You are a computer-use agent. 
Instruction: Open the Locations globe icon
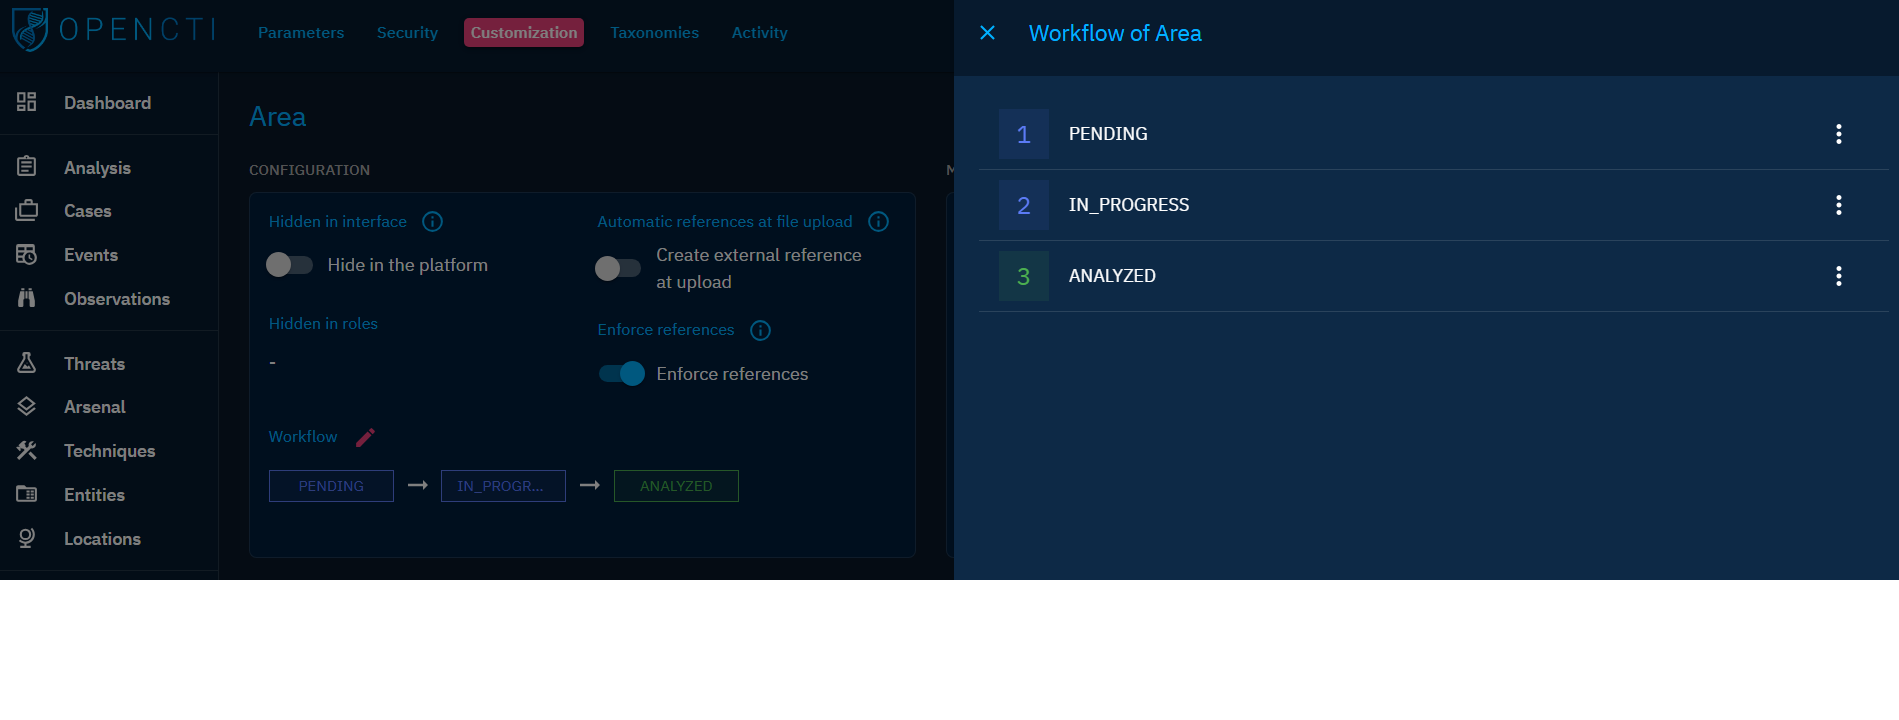[x=27, y=538]
